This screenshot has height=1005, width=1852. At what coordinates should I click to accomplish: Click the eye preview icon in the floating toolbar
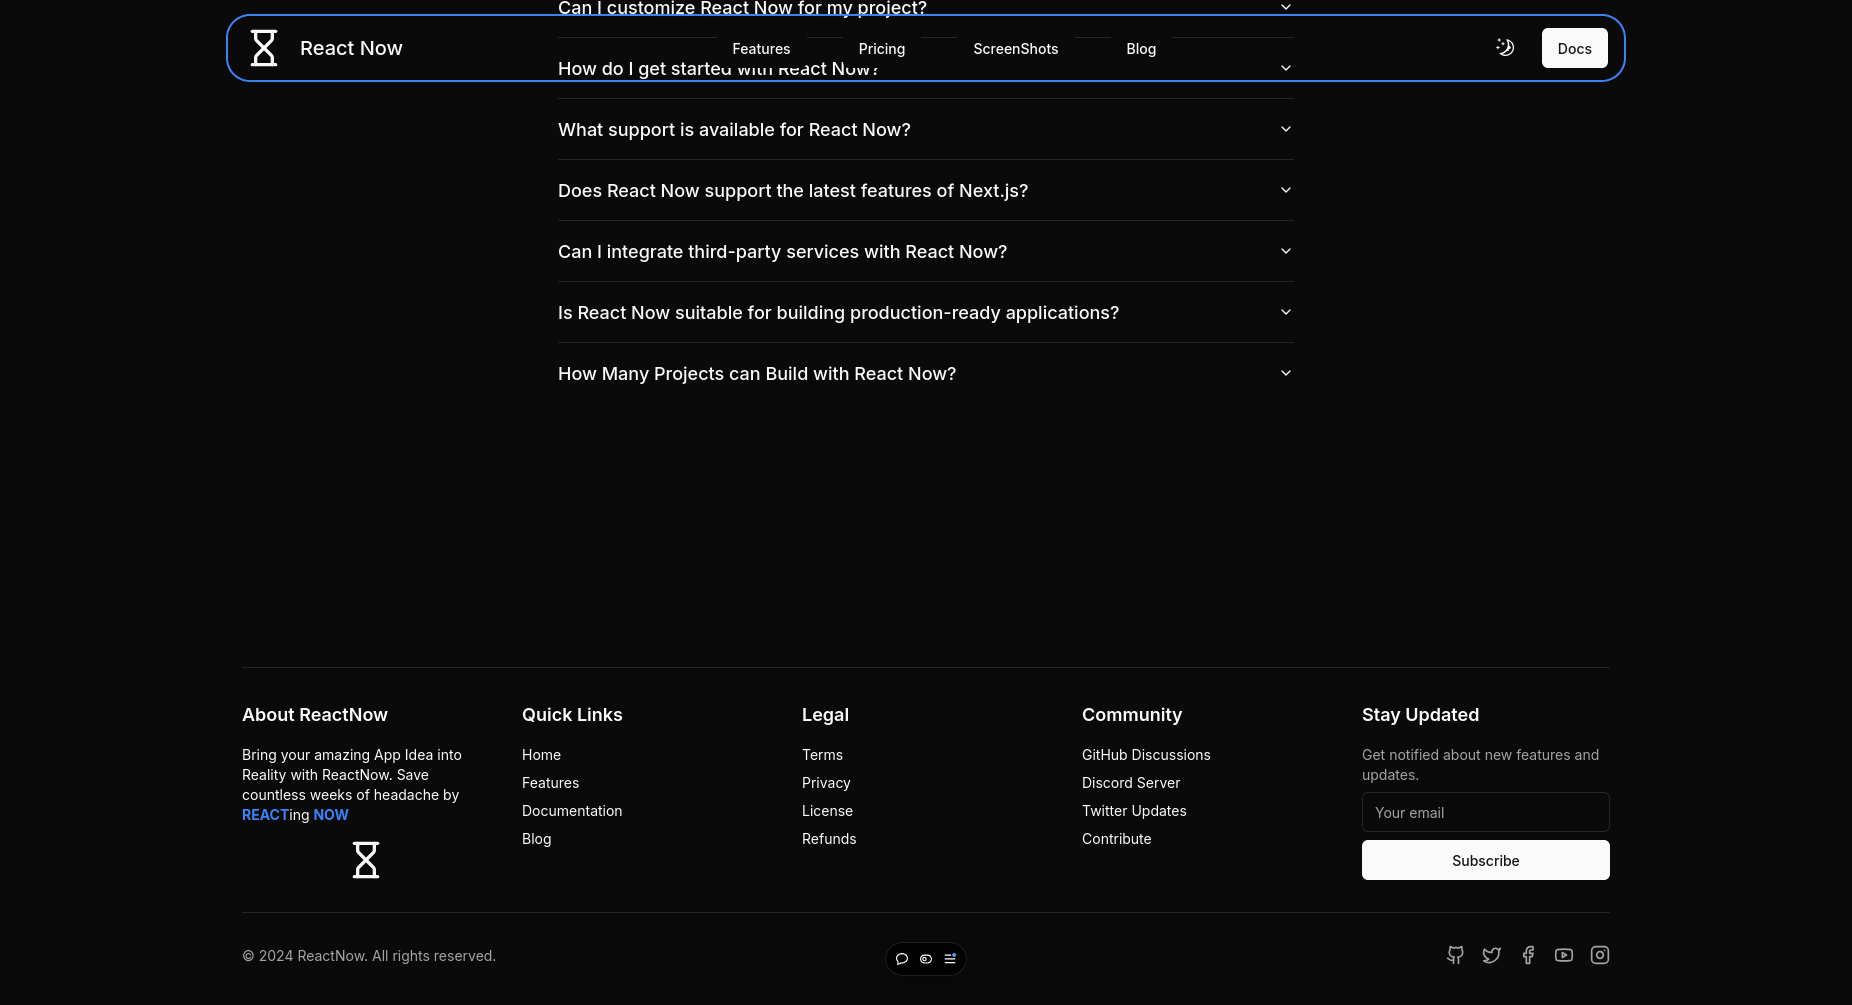tap(926, 959)
